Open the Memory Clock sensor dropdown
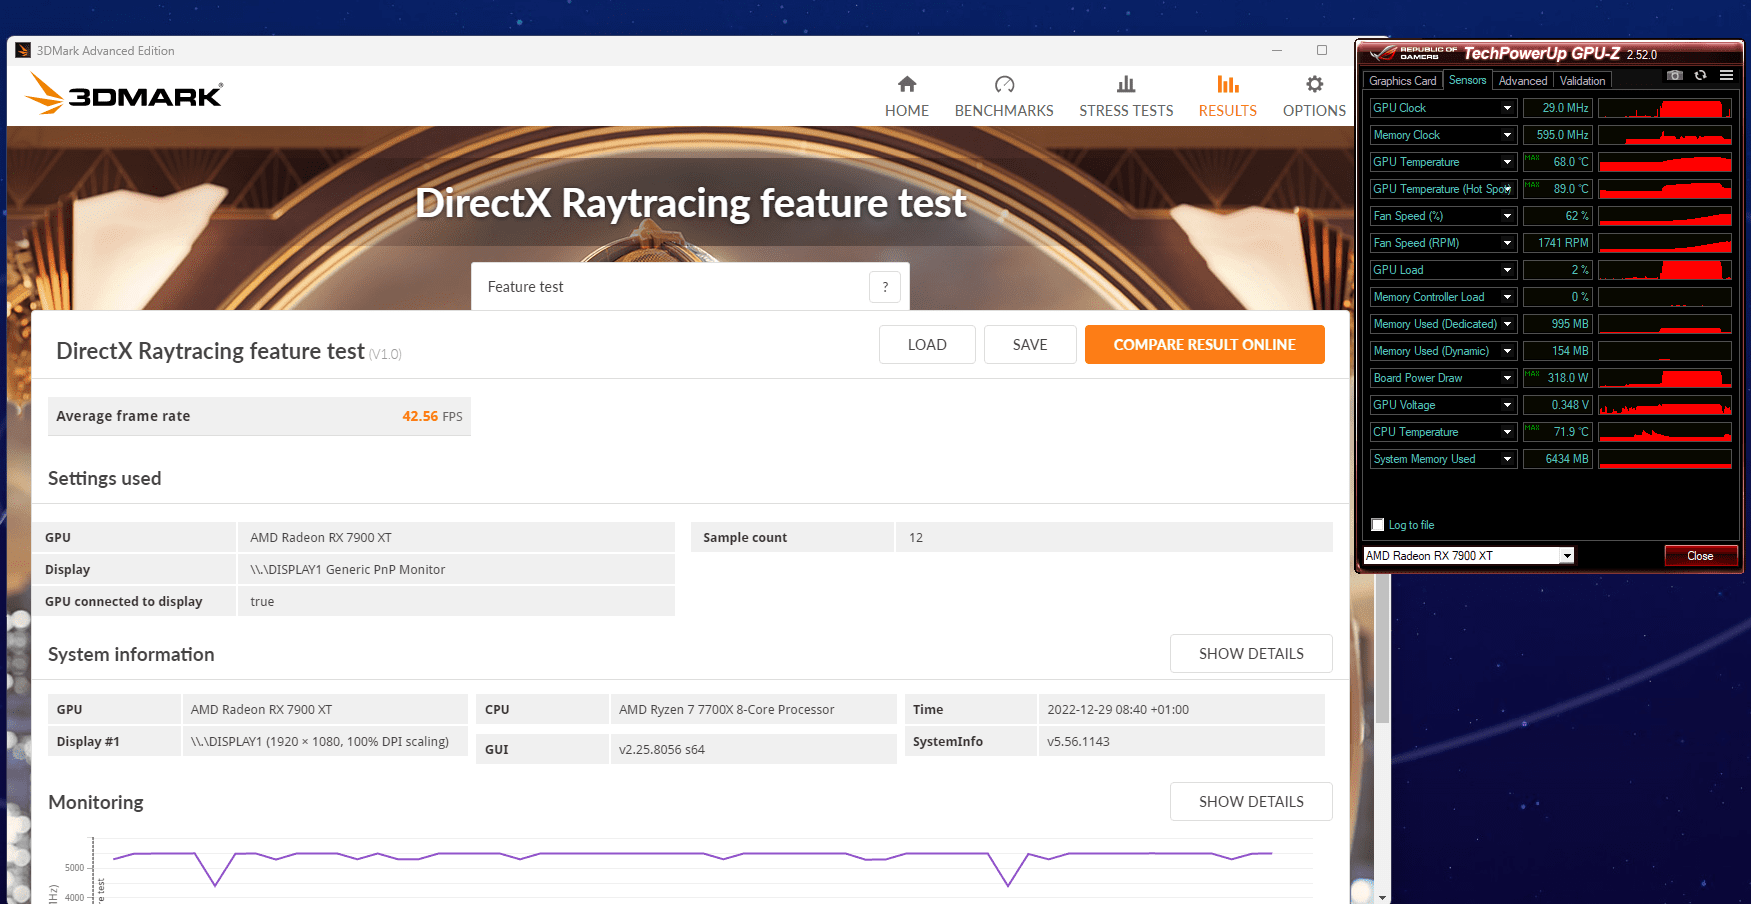Viewport: 1751px width, 904px height. pos(1507,135)
